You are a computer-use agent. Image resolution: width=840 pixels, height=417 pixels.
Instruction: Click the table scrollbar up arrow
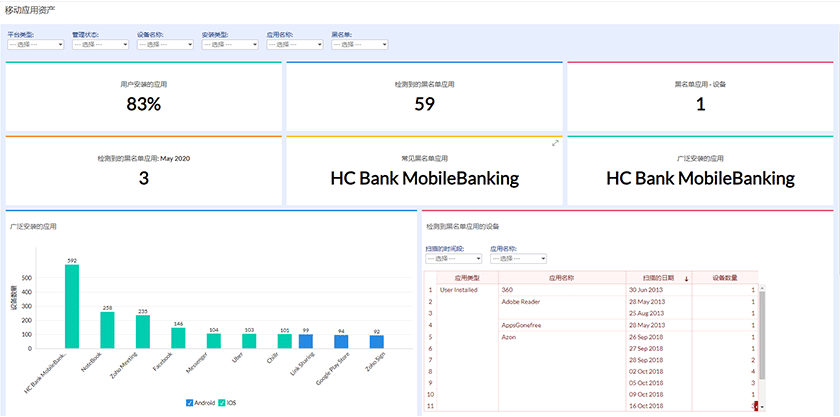[x=762, y=288]
